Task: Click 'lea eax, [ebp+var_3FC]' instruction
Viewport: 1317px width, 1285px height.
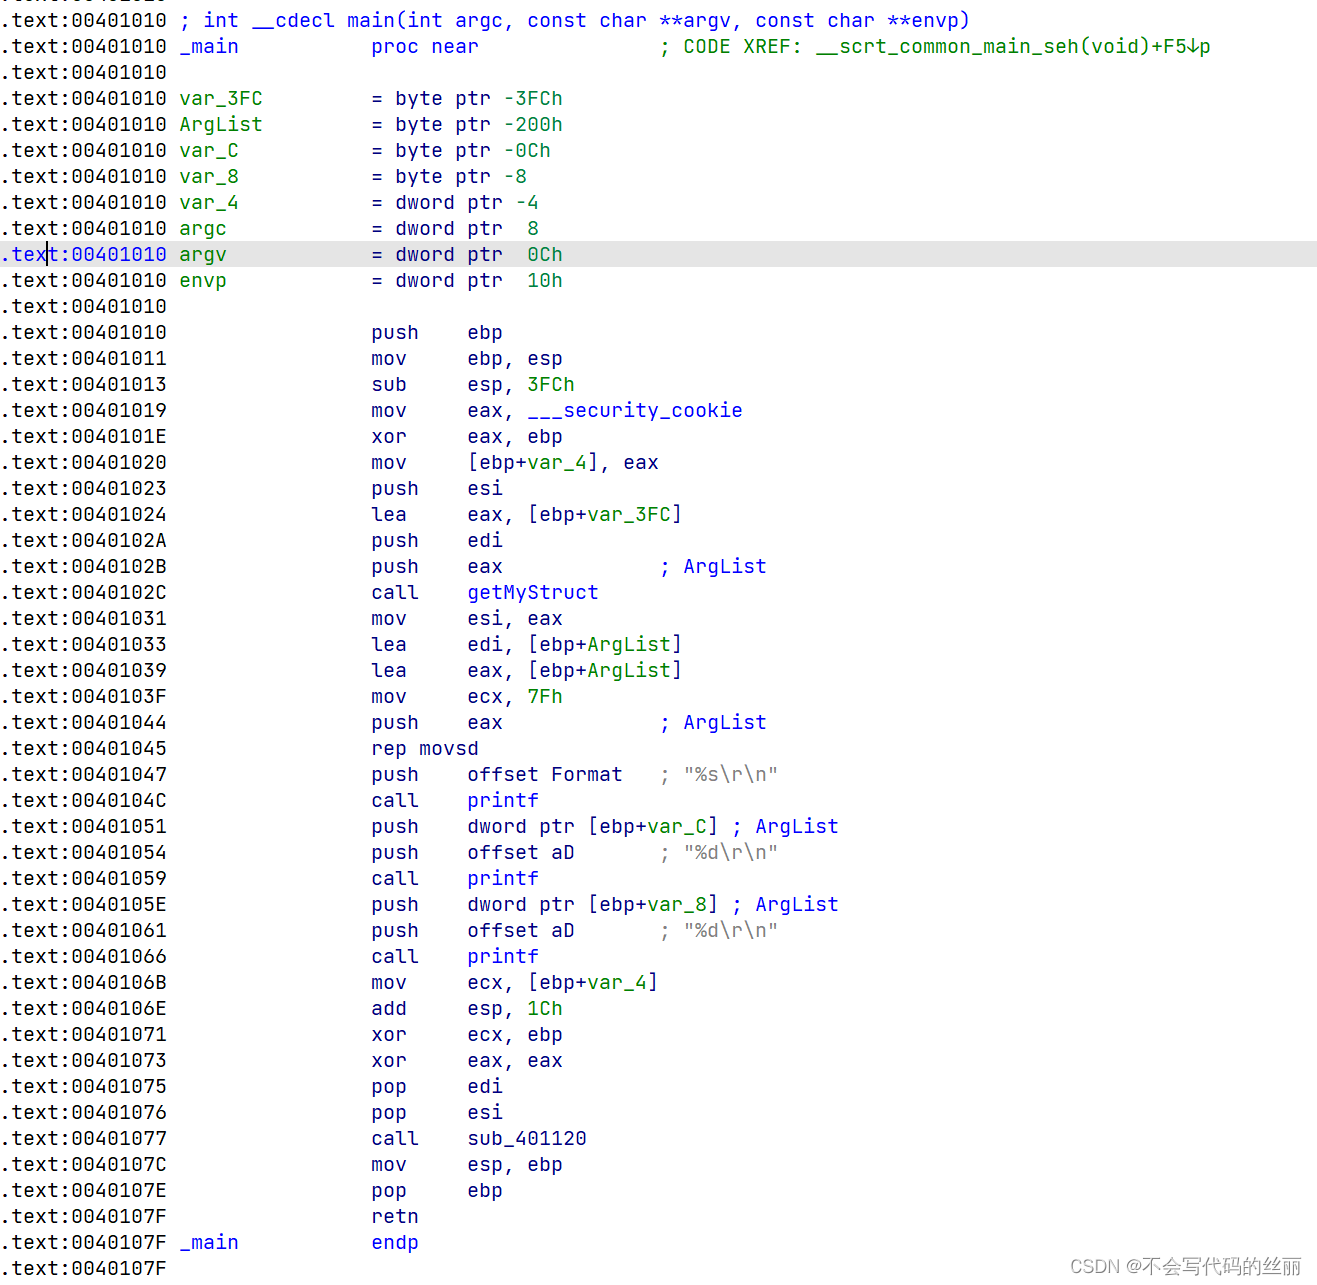Action: (x=526, y=515)
